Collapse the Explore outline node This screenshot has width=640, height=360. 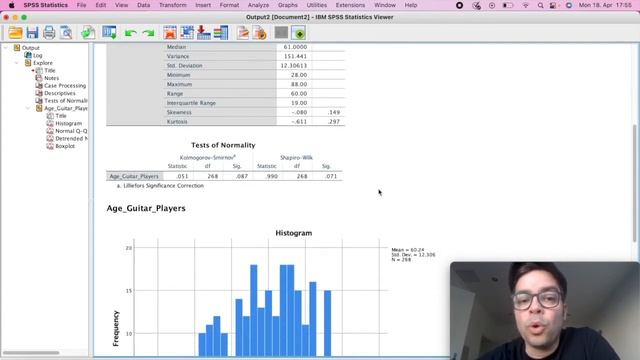pos(17,63)
